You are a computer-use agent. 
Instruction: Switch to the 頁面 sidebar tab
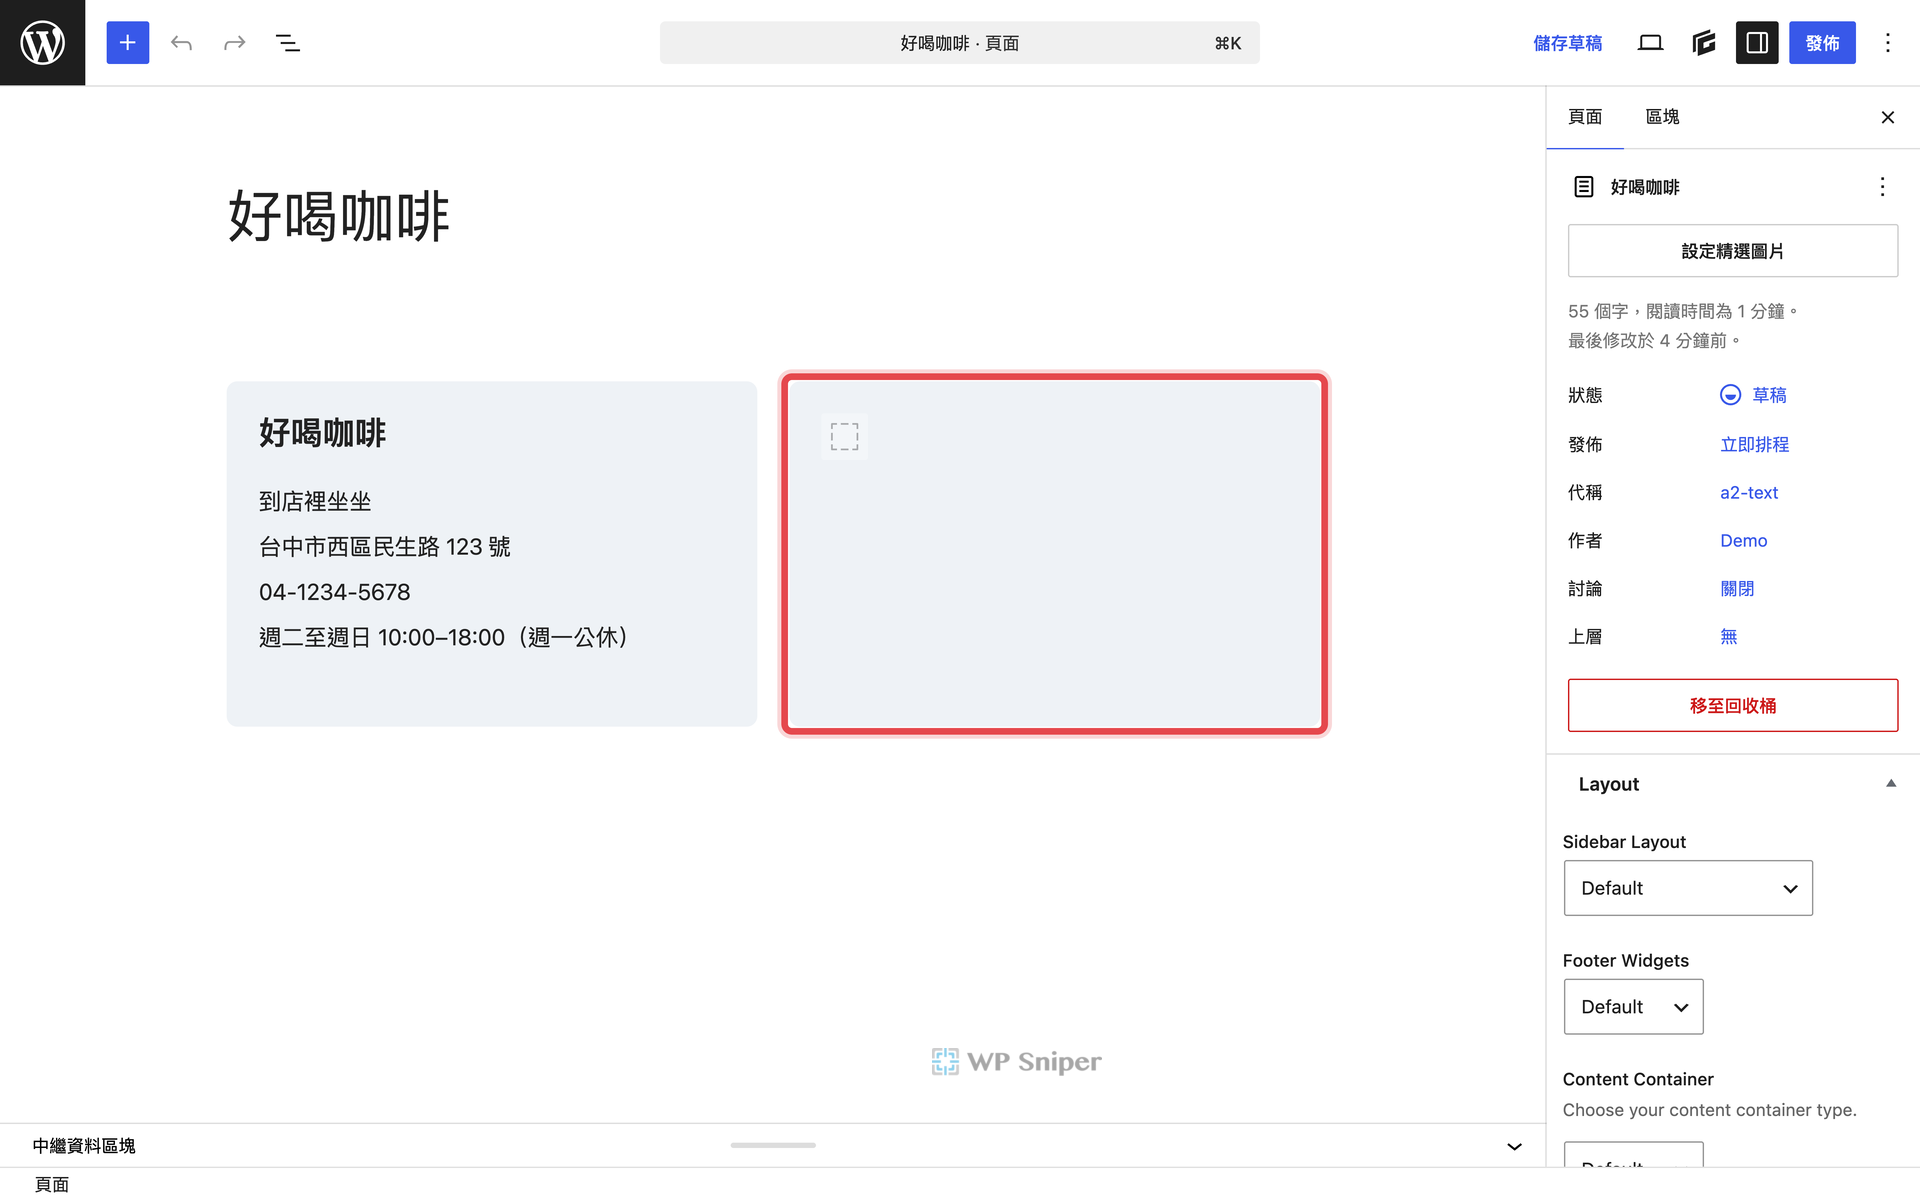click(x=1585, y=117)
